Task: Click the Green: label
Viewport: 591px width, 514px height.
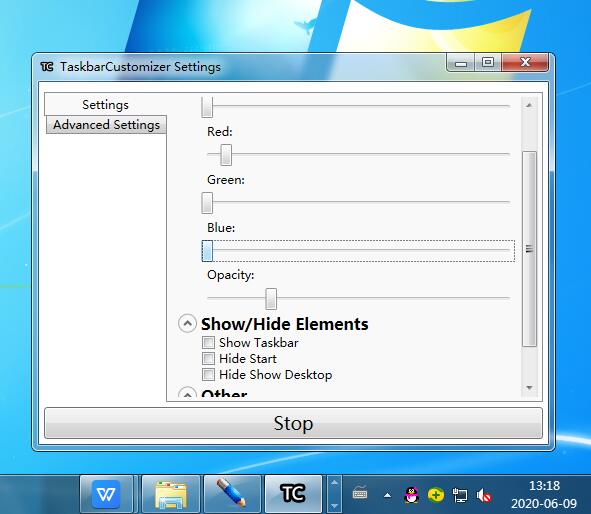Action: coord(226,180)
